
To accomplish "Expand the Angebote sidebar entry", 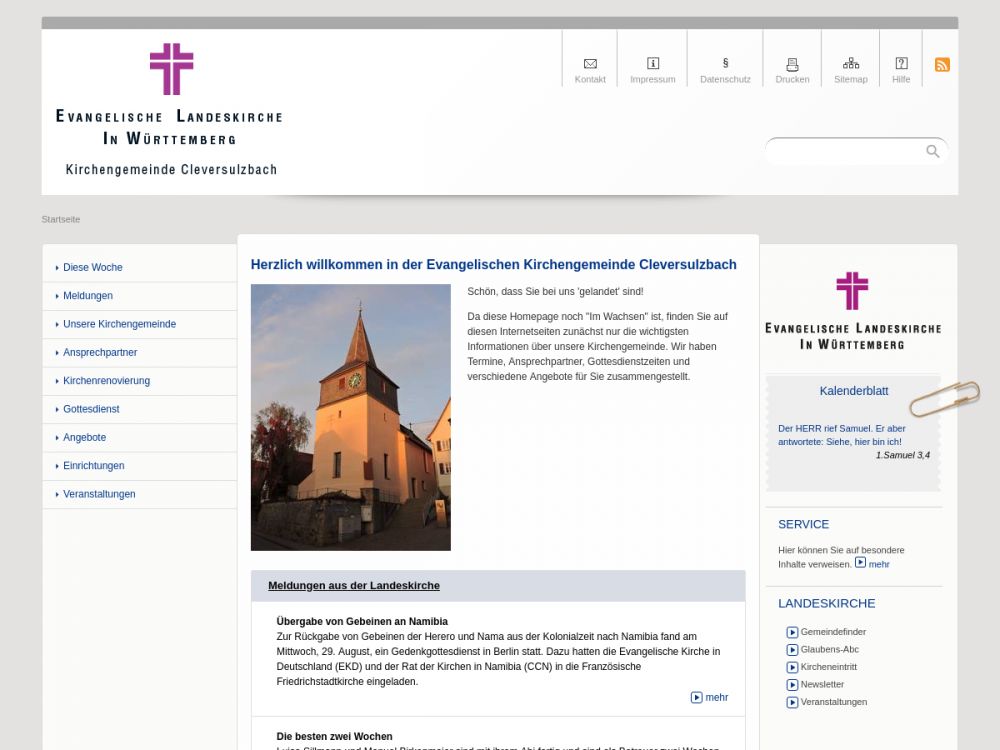I will click(84, 438).
